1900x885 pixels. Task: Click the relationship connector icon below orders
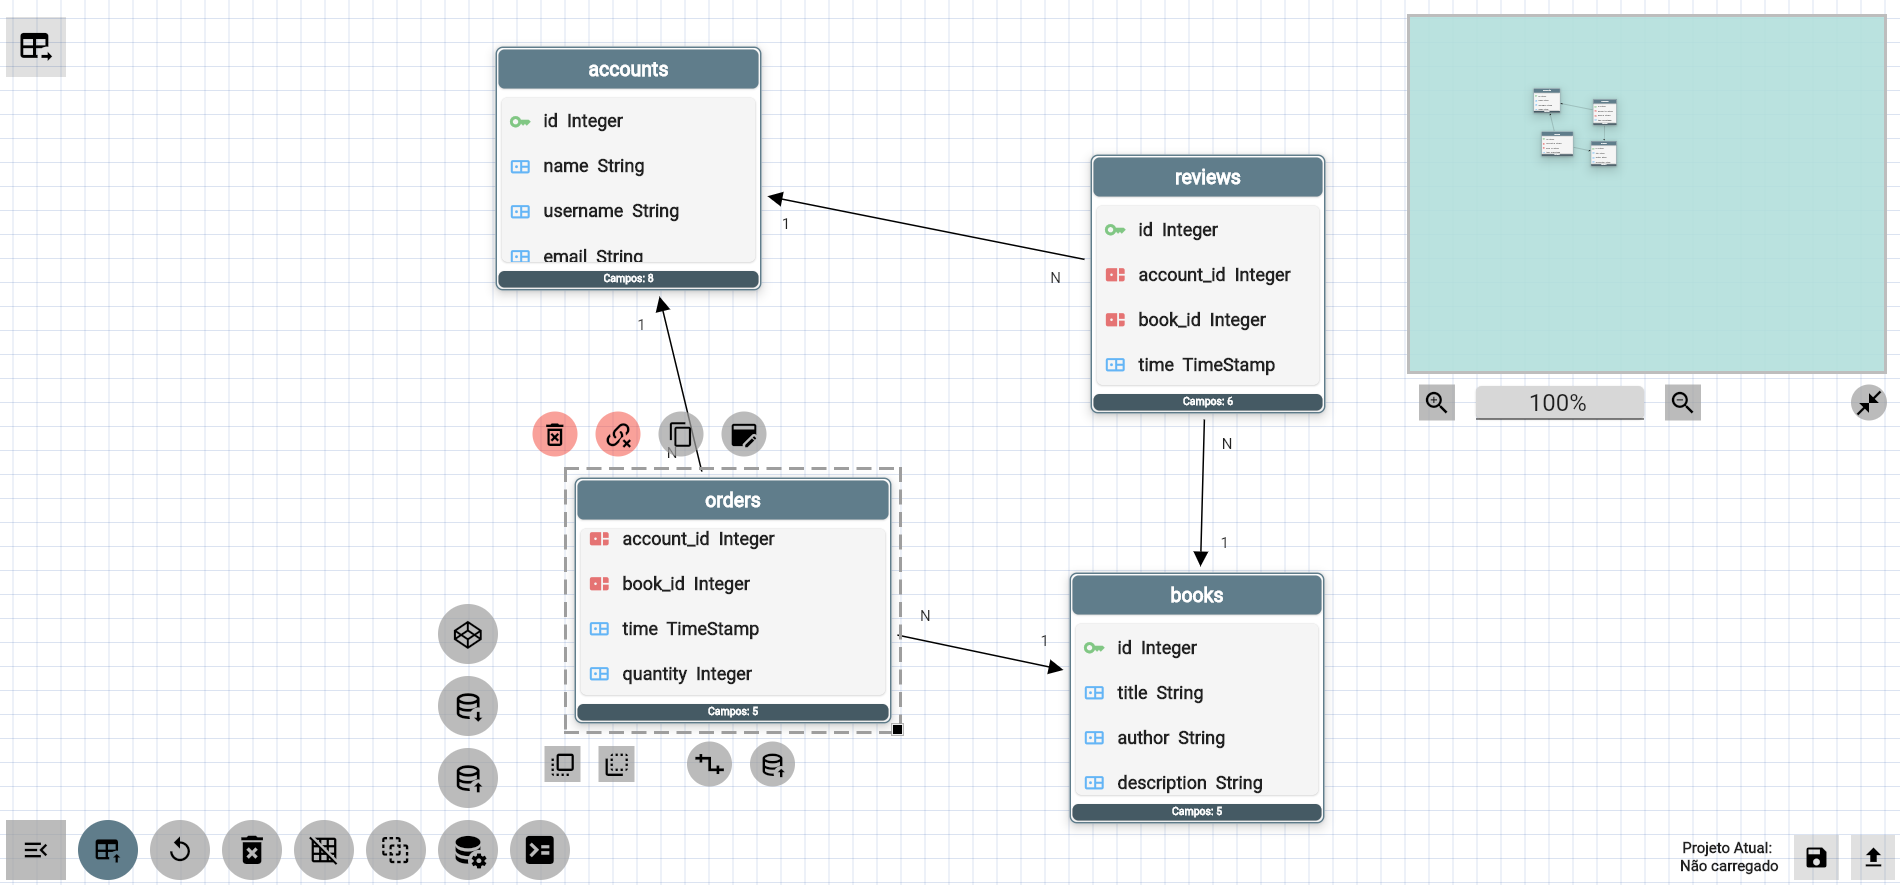click(709, 765)
